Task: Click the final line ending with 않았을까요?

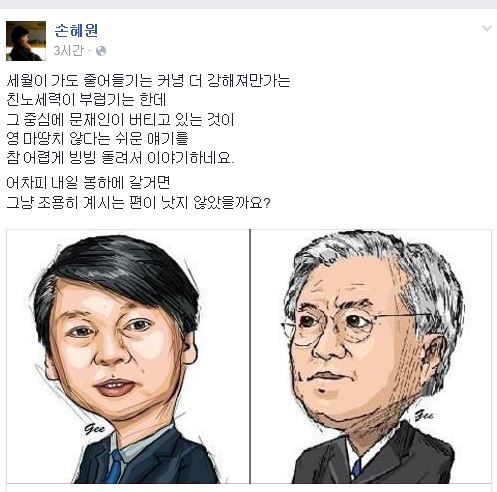Action: point(138,202)
